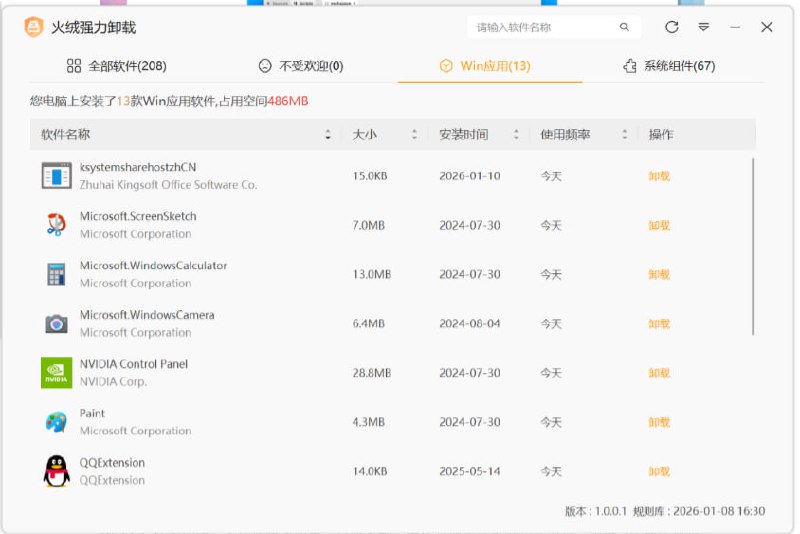Screen dimensions: 800x534
Task: Click the sad face icon of 不受欢迎 tab
Action: [x=265, y=66]
